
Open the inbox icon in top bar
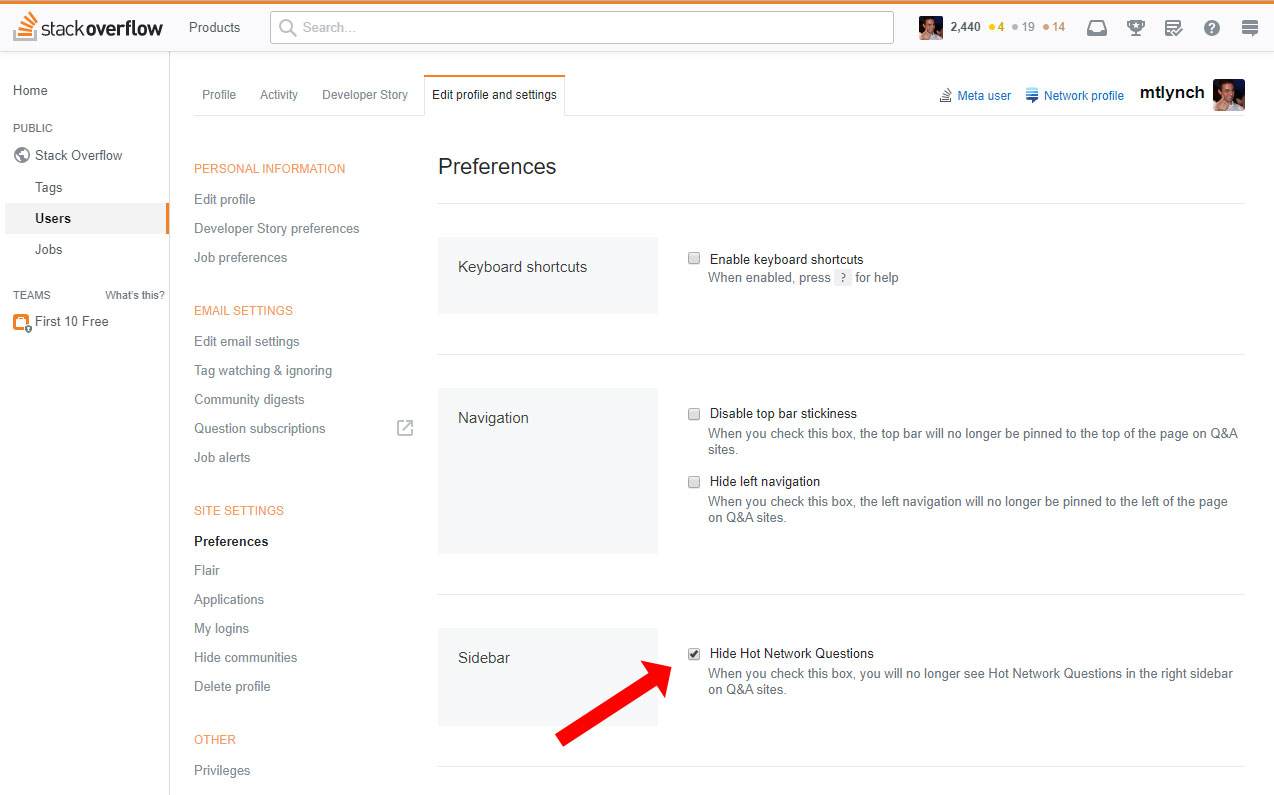coord(1097,28)
